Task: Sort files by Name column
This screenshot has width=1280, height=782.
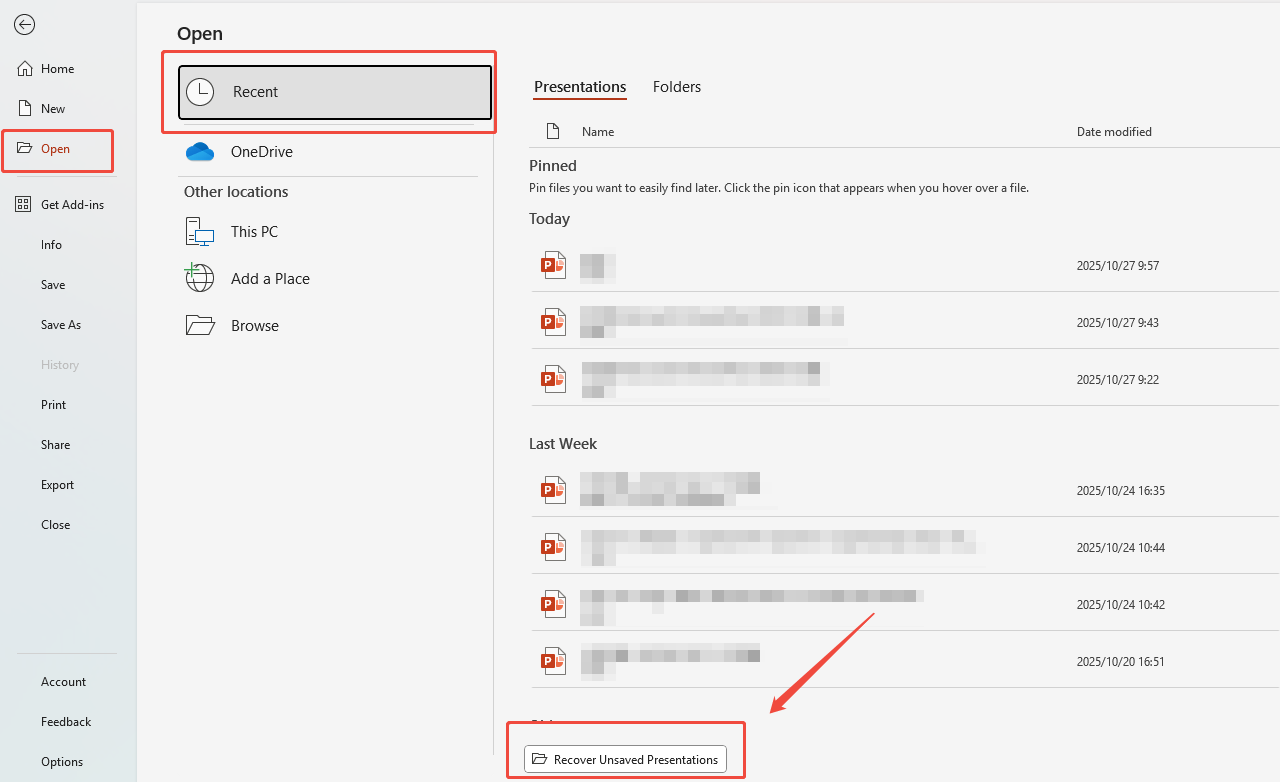Action: (x=597, y=131)
